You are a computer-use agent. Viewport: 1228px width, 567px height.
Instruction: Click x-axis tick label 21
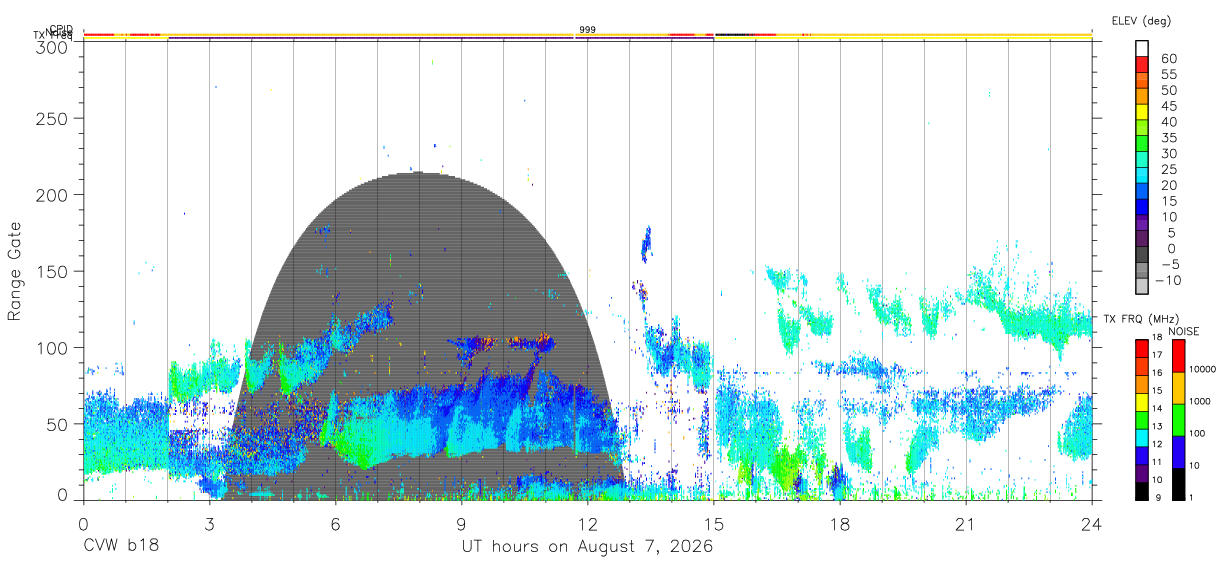(x=966, y=524)
